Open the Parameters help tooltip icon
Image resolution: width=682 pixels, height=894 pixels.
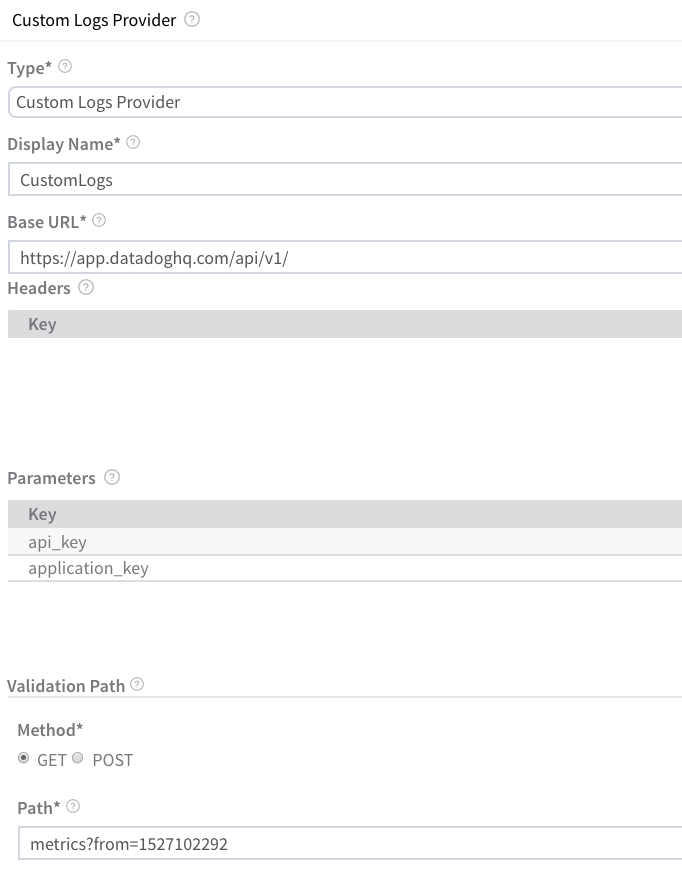point(112,477)
